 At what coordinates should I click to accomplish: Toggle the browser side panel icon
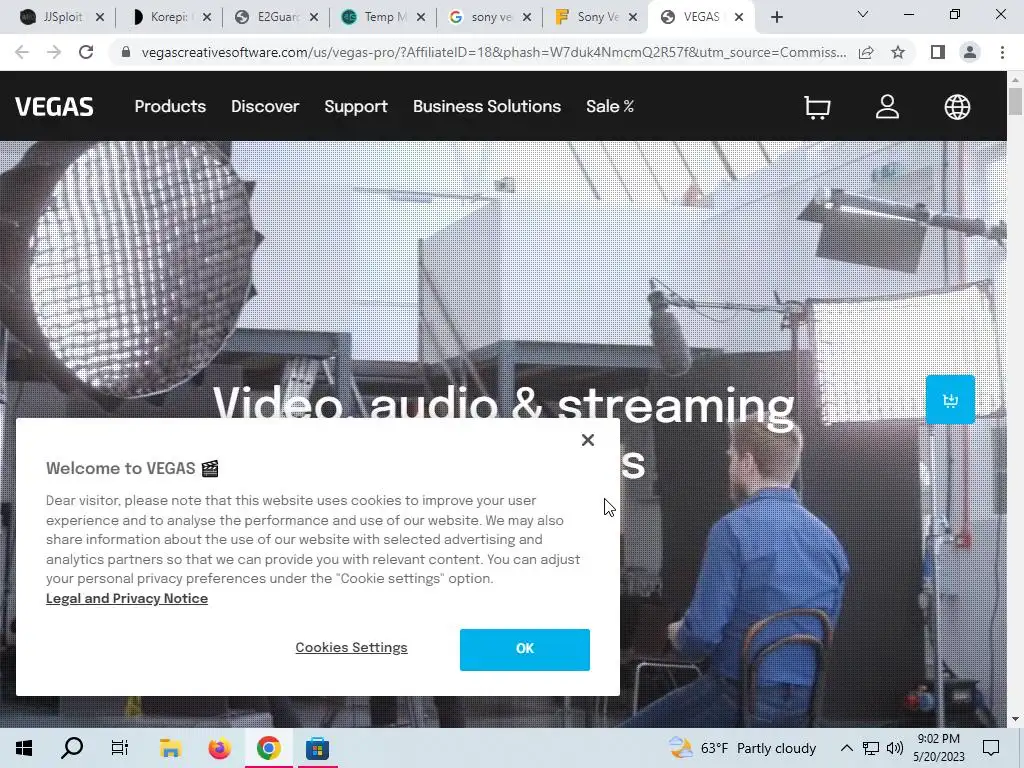click(x=938, y=52)
